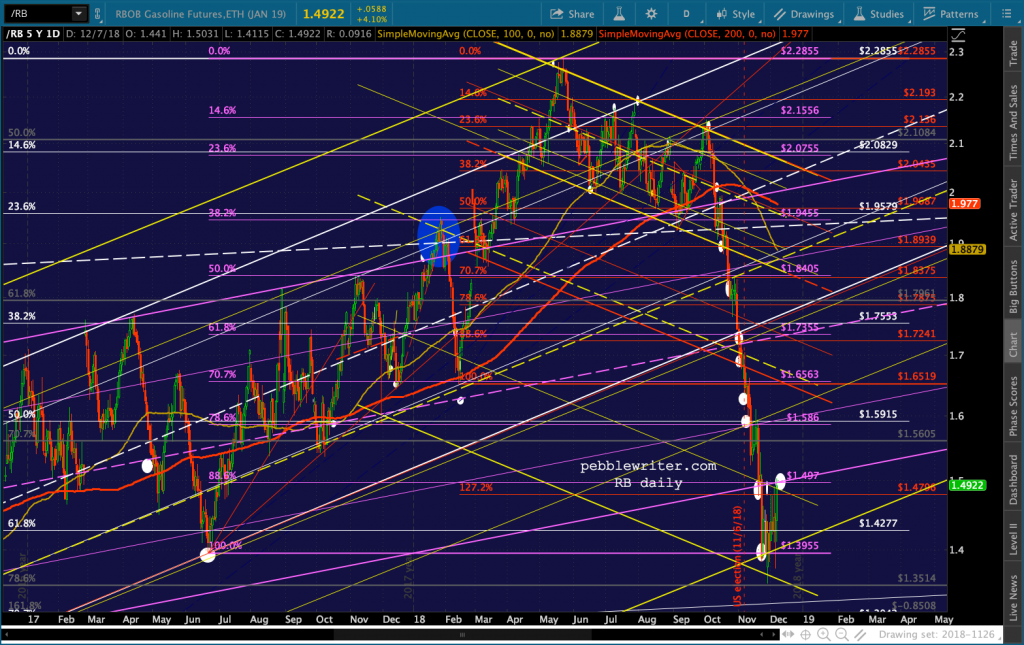Open the Drawing set: 2018-1126 selector

tap(940, 634)
